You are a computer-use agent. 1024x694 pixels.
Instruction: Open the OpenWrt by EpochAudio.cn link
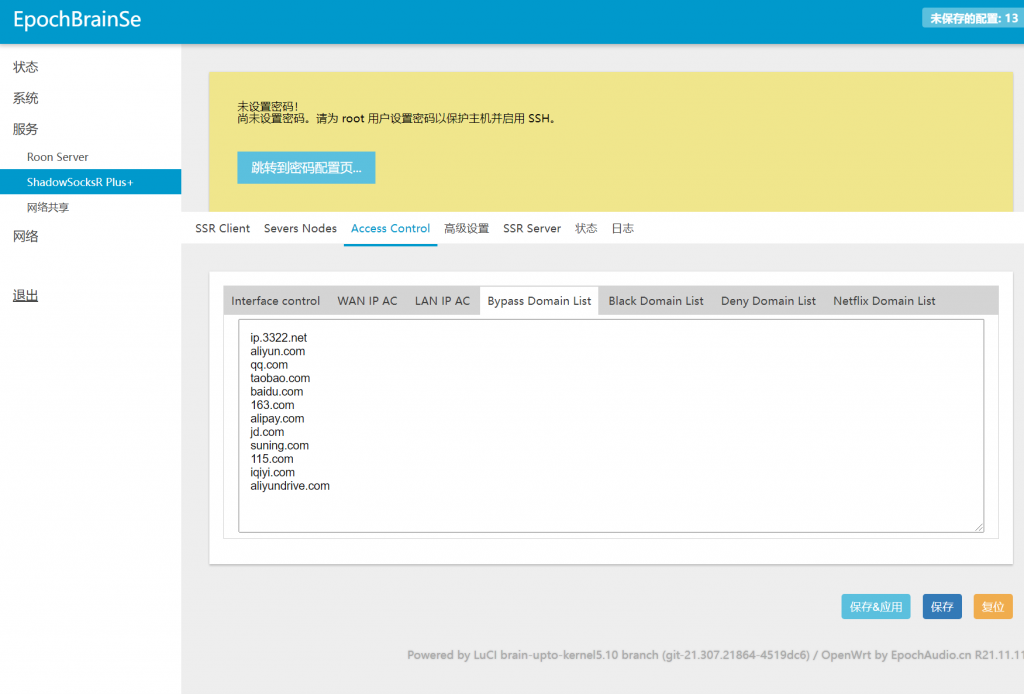tap(922, 655)
